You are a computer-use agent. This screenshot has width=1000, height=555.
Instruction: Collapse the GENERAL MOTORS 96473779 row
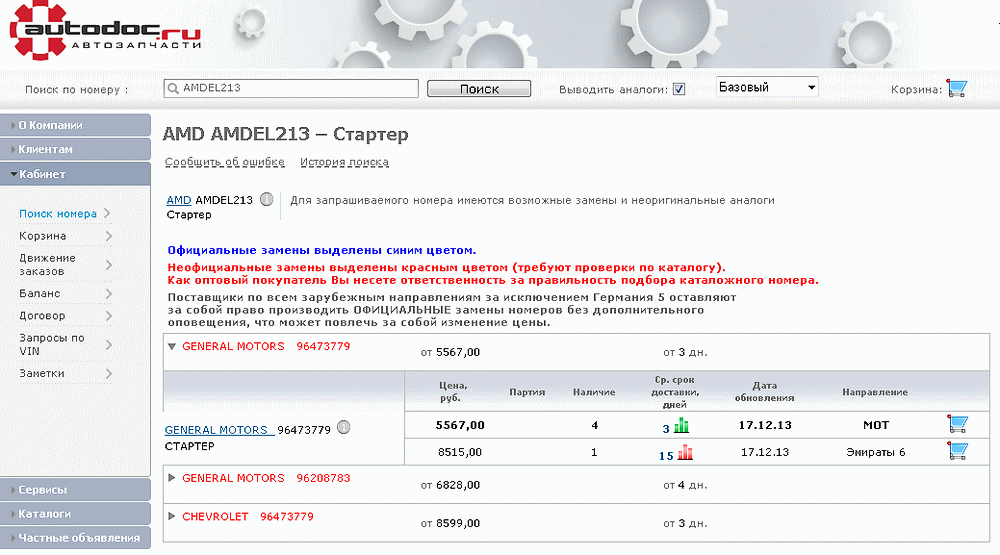click(172, 347)
